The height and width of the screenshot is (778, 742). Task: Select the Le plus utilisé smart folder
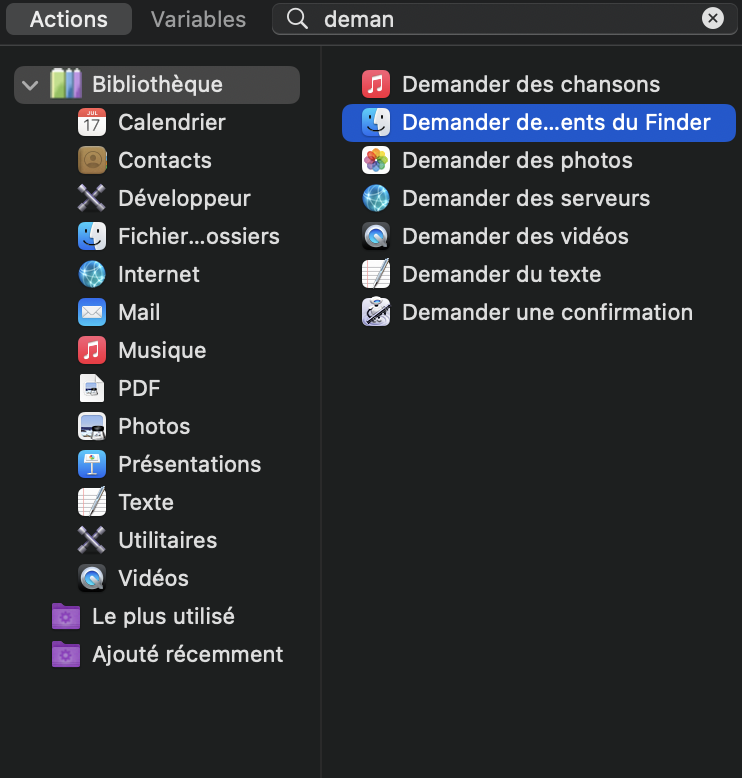pos(162,617)
